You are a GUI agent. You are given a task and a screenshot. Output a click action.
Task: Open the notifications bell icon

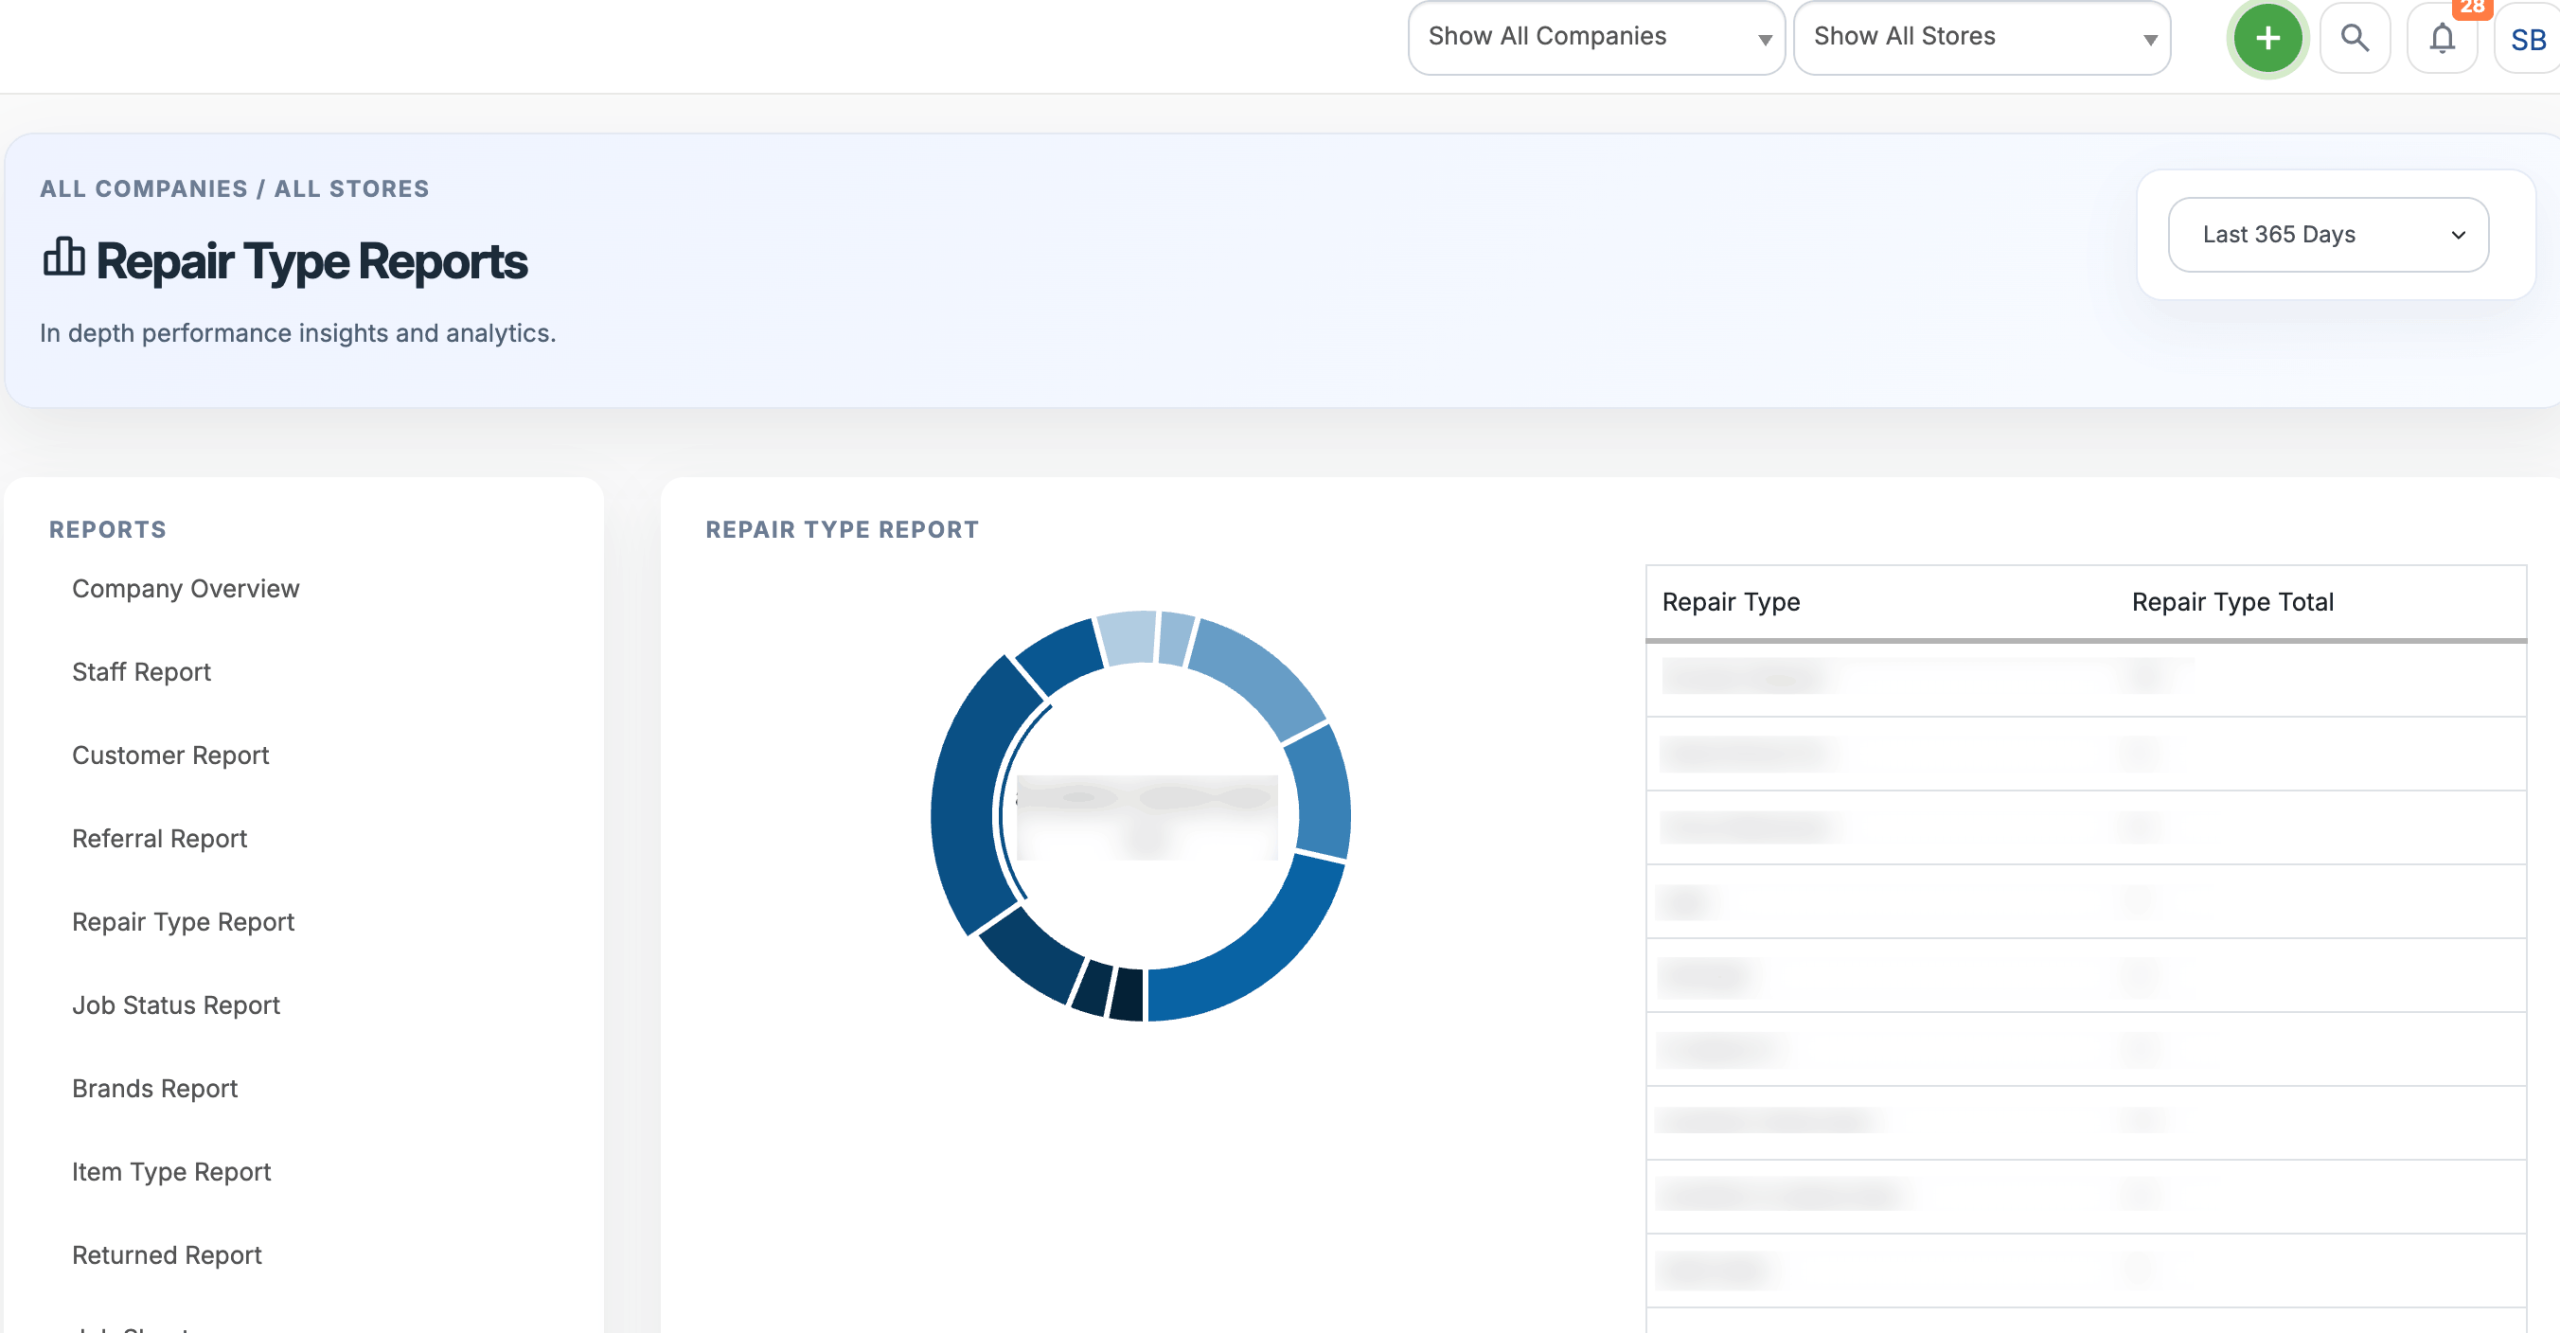tap(2441, 39)
